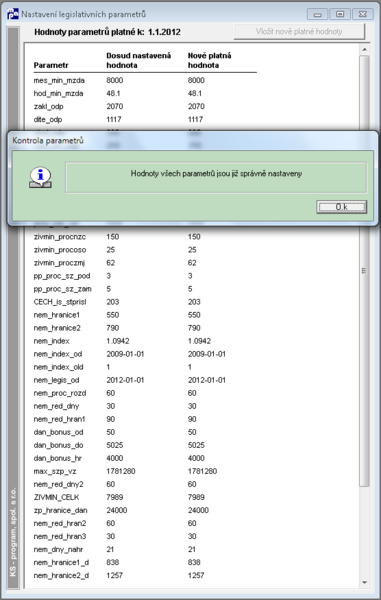
Task: Select the hod_min_mzda parameter name
Action: coord(58,93)
